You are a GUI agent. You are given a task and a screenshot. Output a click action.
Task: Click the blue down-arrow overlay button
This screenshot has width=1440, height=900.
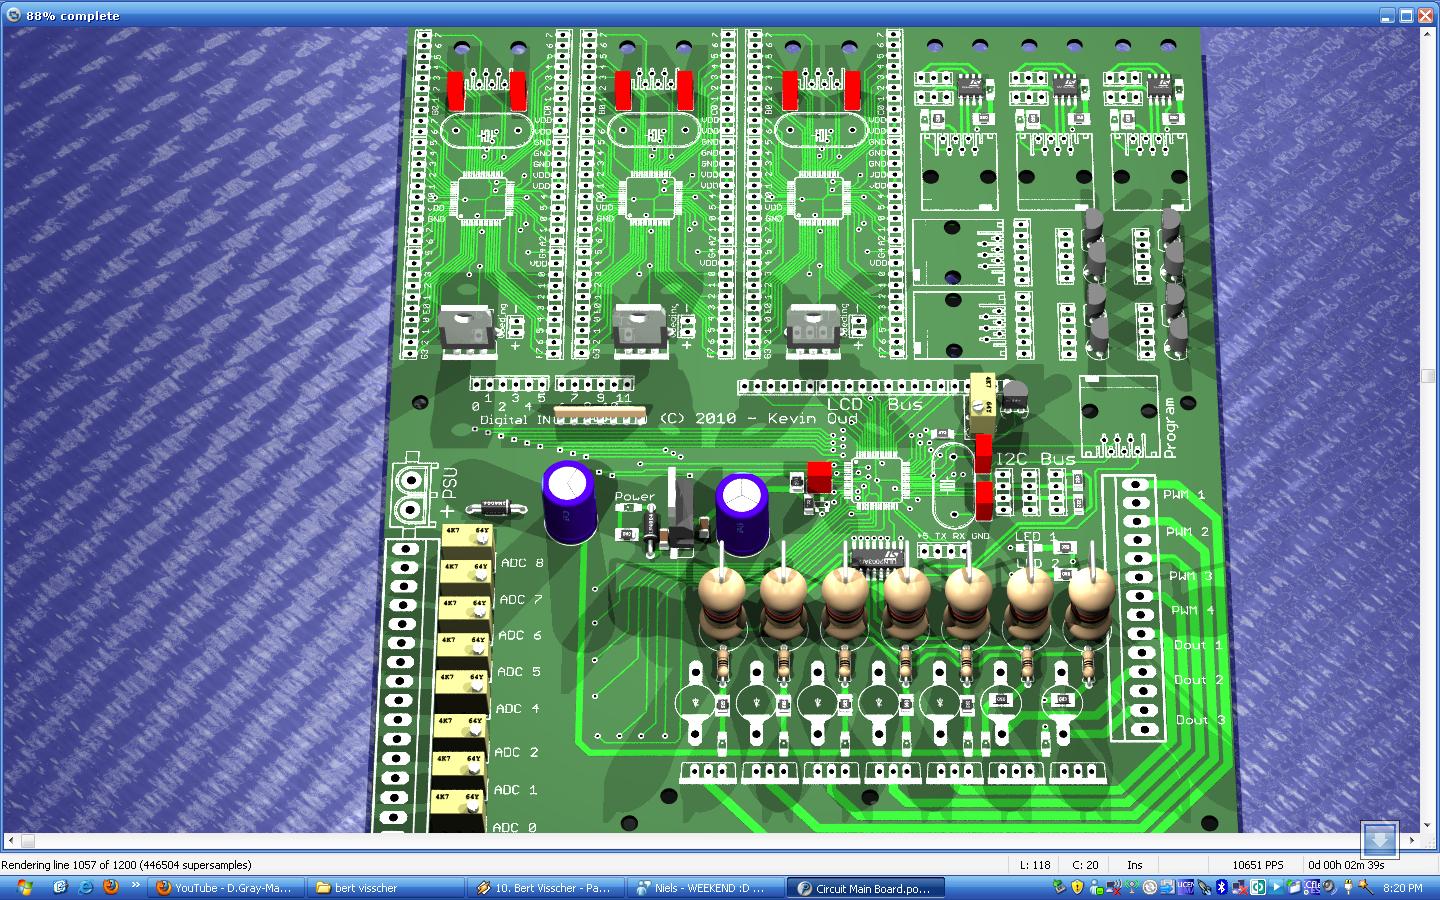point(1379,838)
